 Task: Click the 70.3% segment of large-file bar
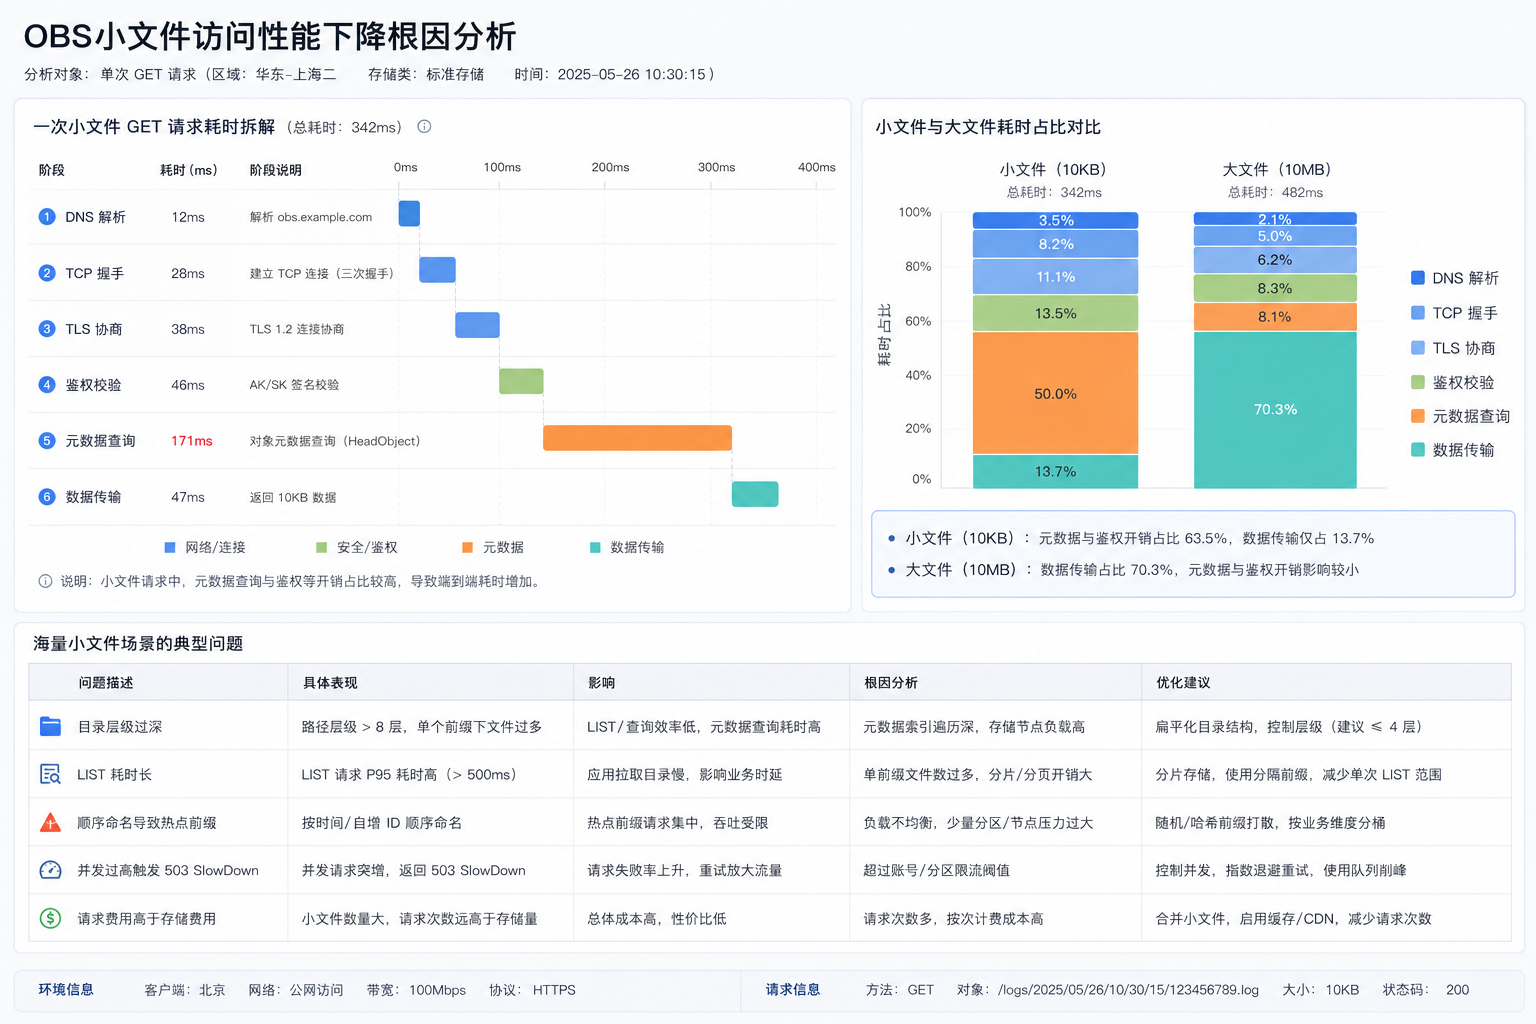(x=1275, y=409)
